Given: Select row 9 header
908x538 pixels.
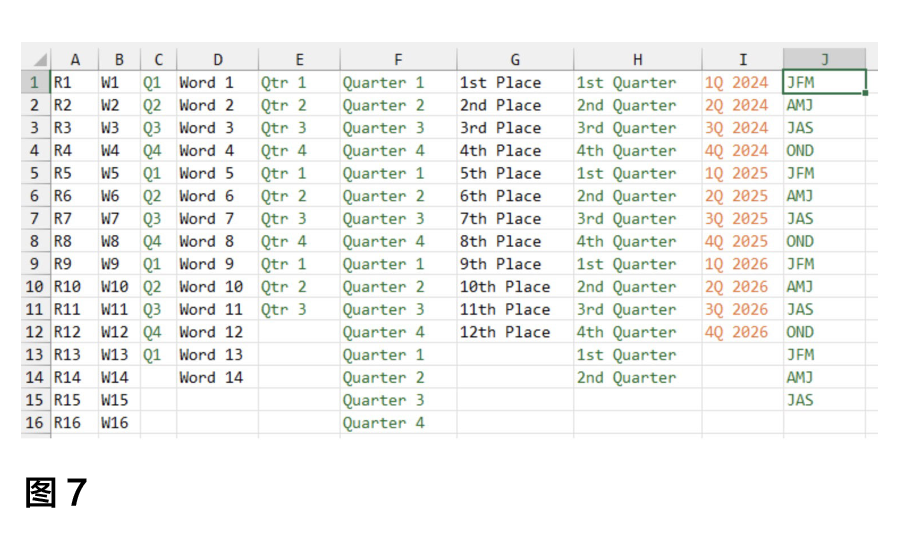Looking at the screenshot, I should pos(35,264).
